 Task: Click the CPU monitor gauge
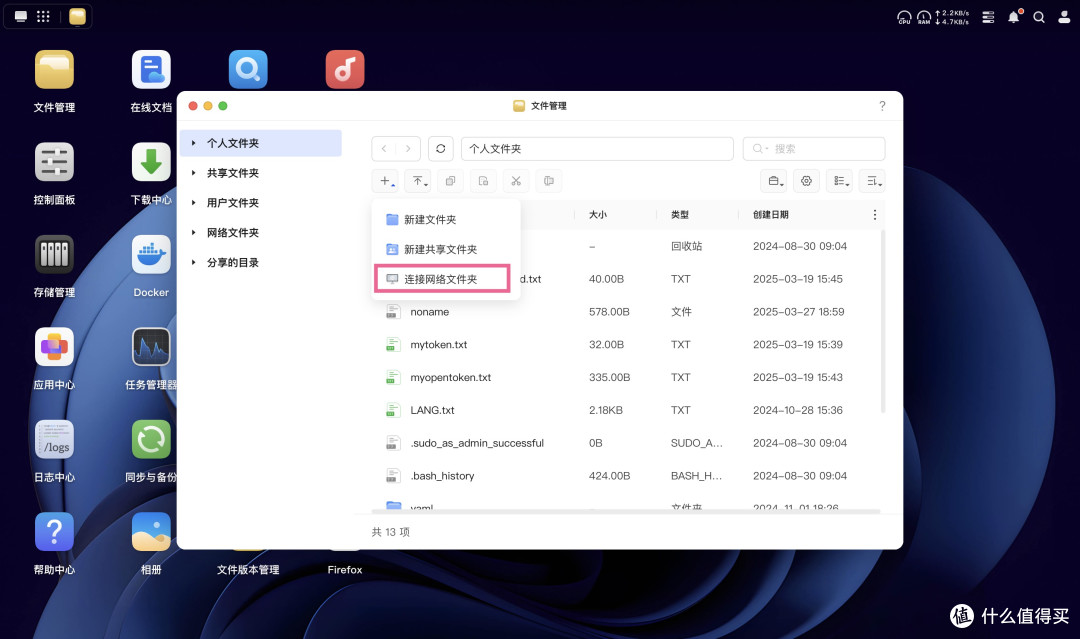coord(904,17)
